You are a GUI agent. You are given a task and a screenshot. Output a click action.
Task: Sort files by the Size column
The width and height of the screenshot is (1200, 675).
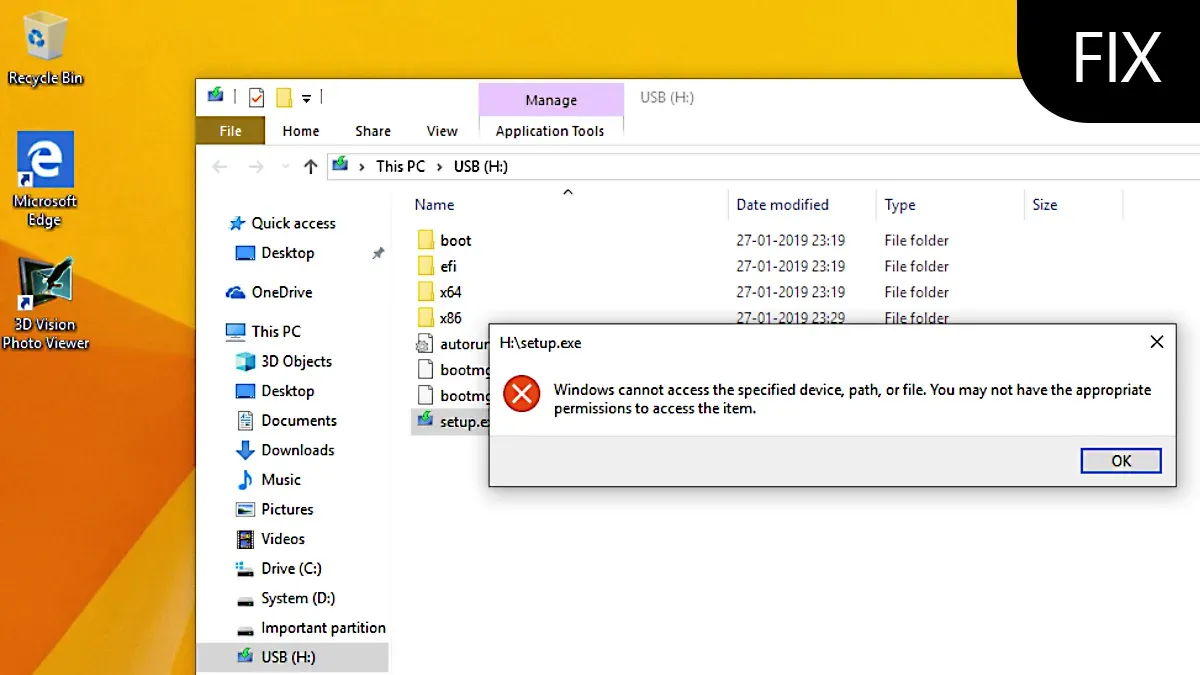1045,204
